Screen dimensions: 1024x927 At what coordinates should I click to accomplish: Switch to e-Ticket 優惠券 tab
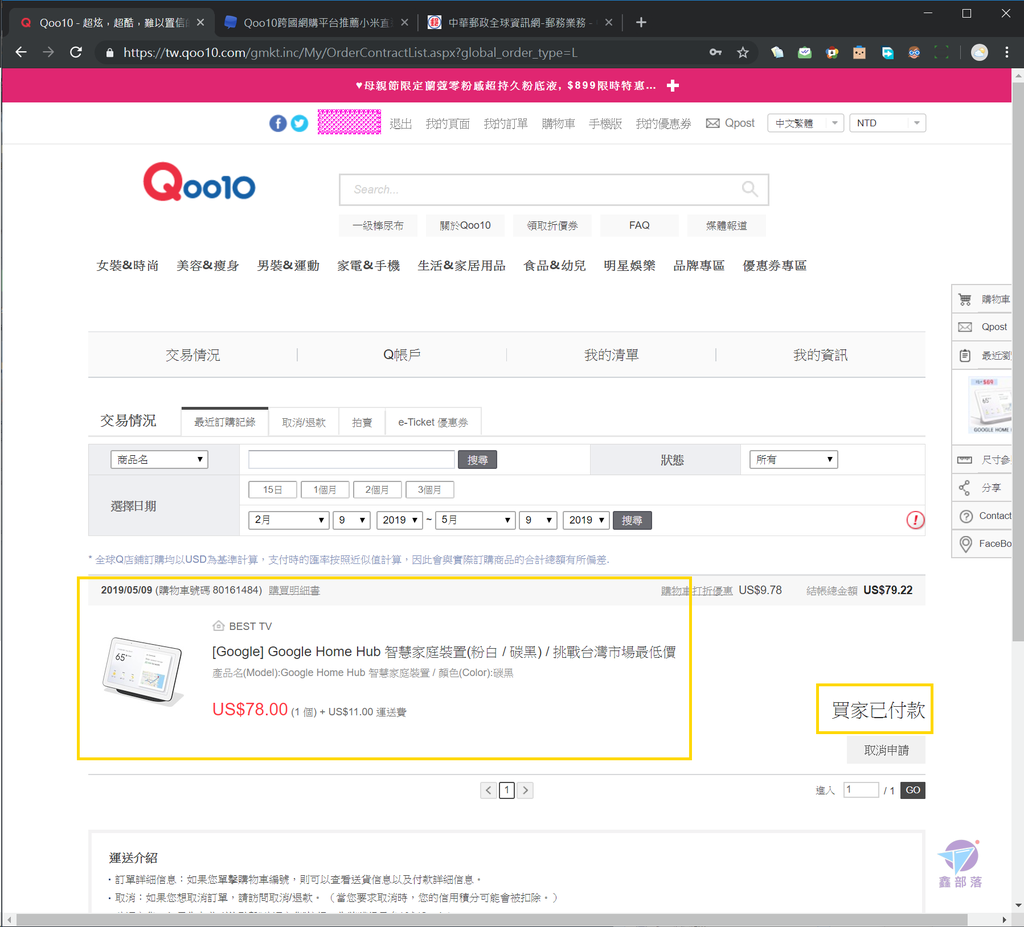(x=433, y=422)
